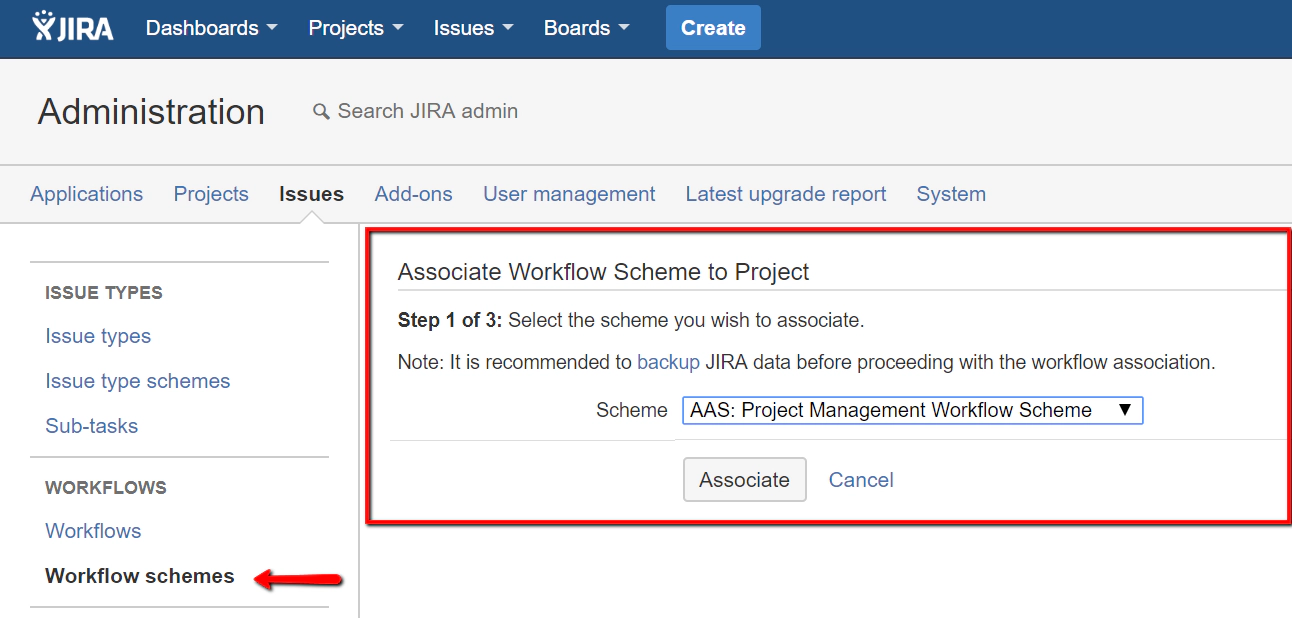1292x618 pixels.
Task: Switch to the System admin tab
Action: click(x=950, y=194)
